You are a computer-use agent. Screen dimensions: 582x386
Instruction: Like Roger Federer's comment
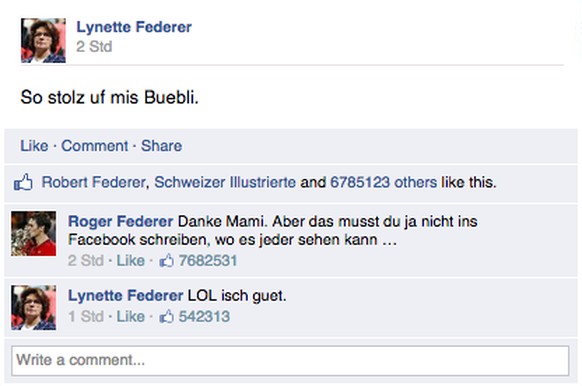coord(131,261)
